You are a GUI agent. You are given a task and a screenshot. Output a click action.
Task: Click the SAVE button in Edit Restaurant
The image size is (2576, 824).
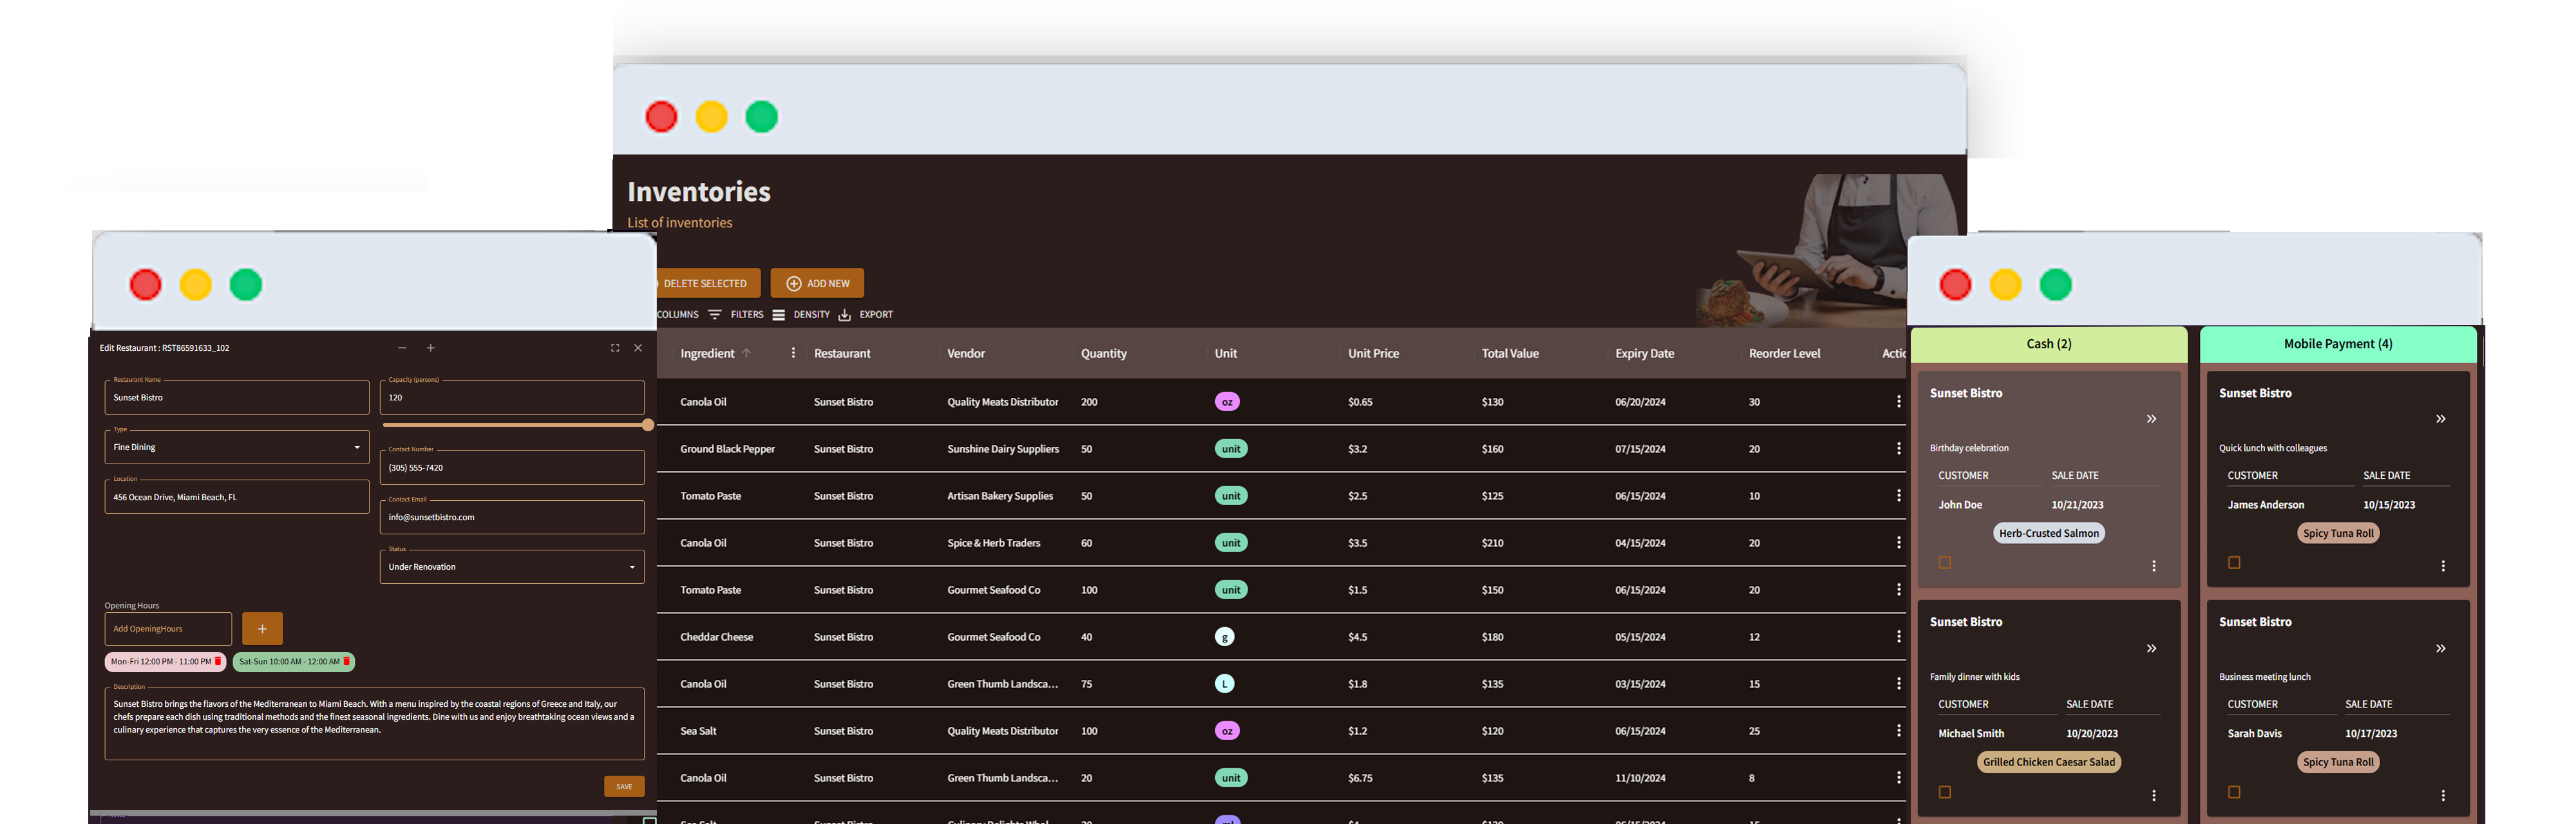coord(624,786)
